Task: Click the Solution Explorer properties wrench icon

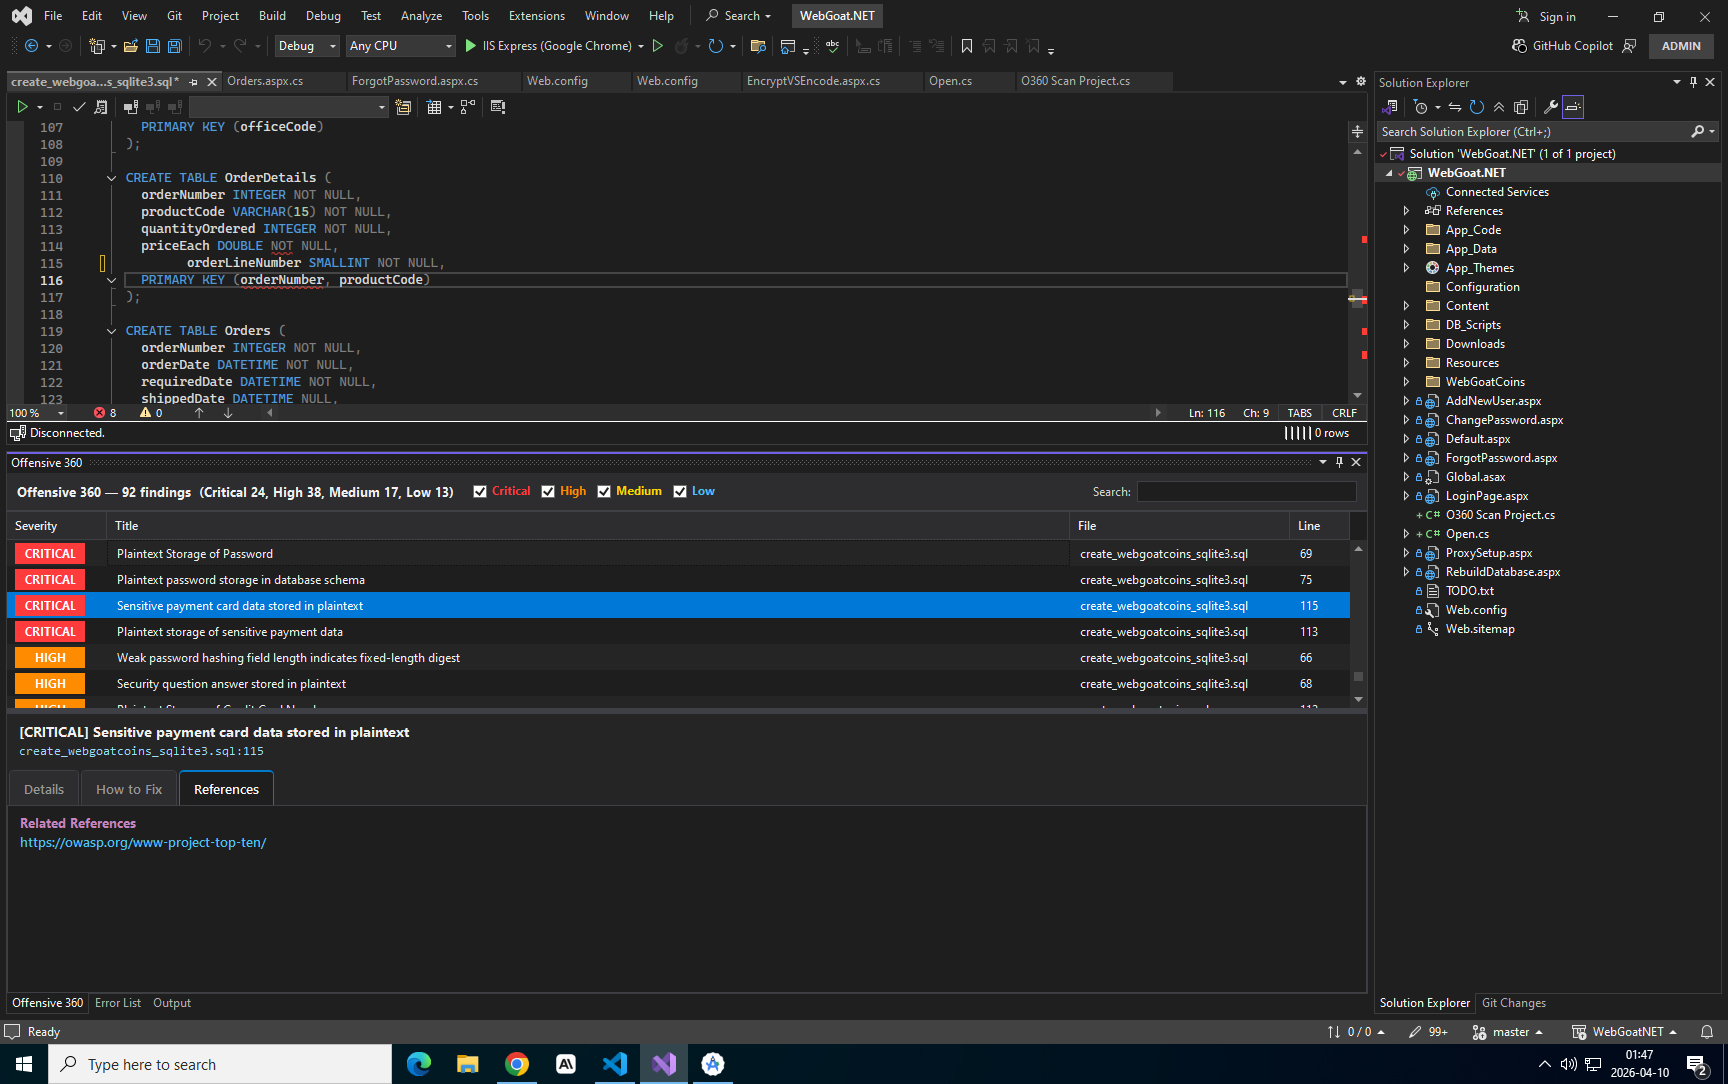Action: pyautogui.click(x=1550, y=107)
